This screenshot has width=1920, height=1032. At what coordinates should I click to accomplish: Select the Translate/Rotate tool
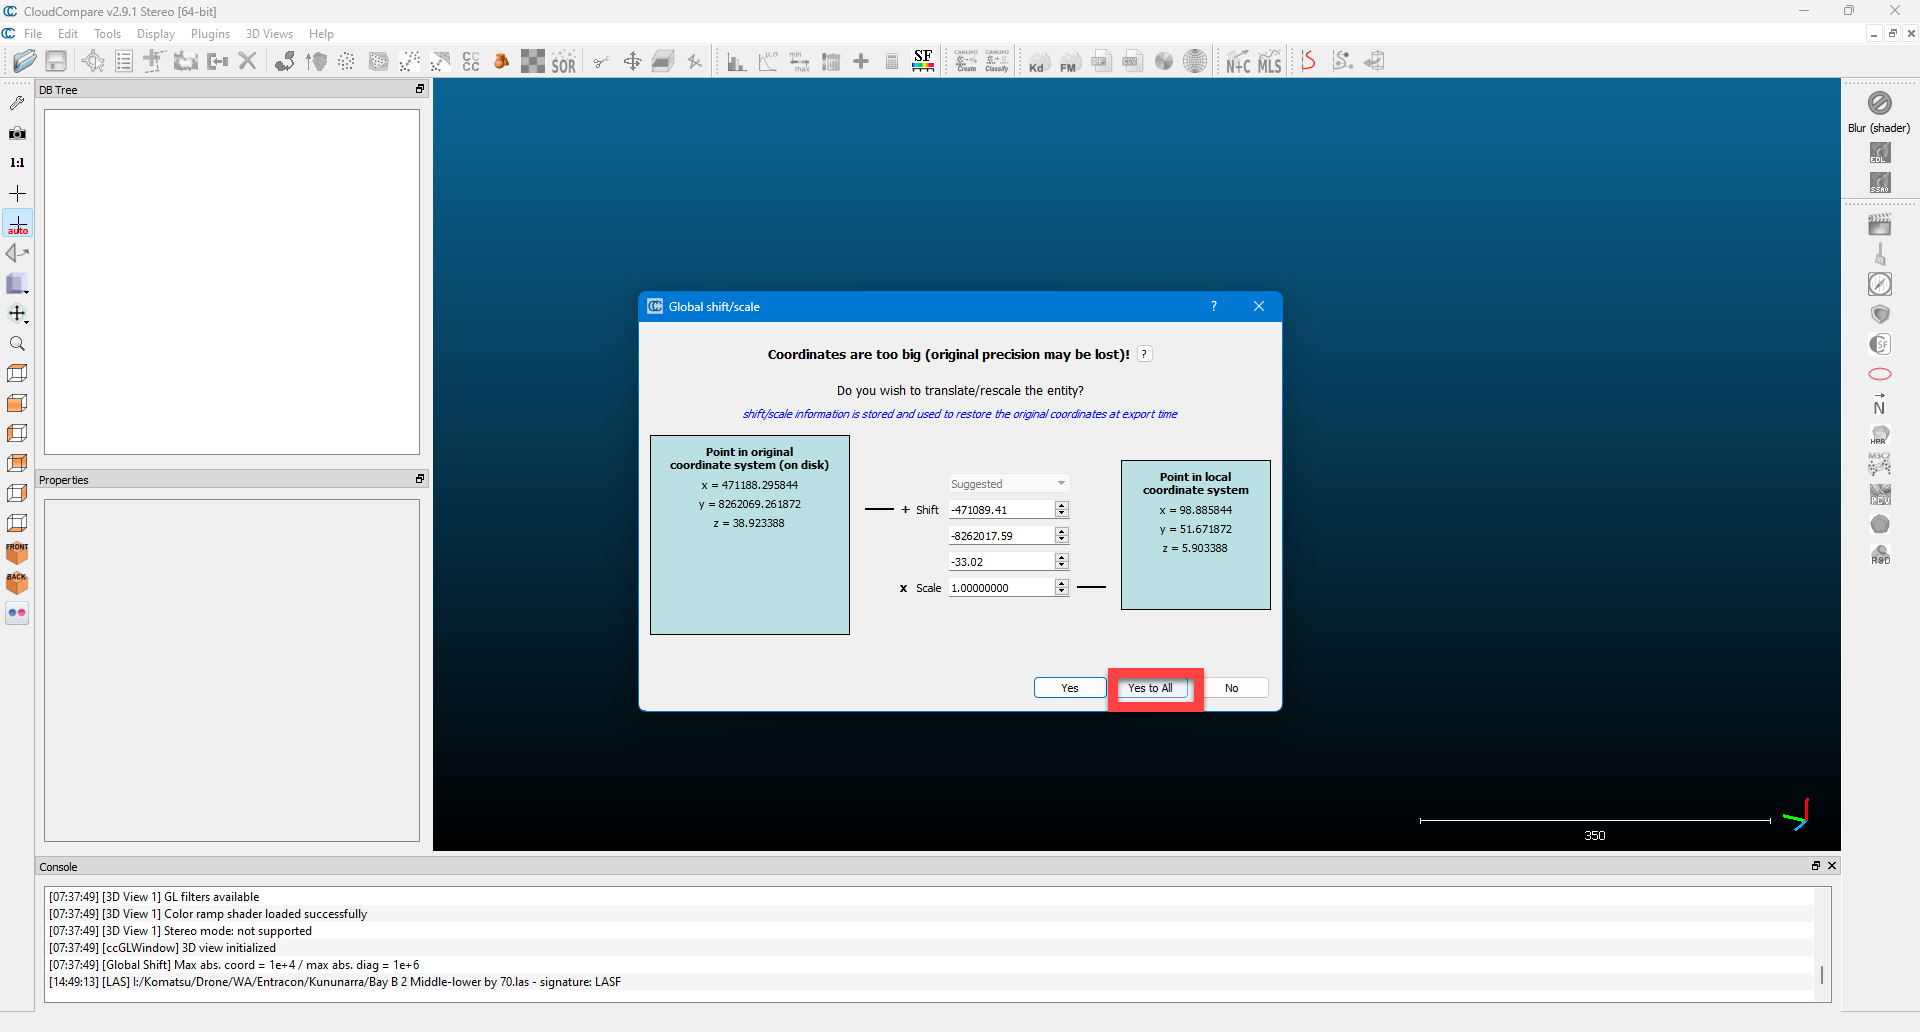point(632,61)
